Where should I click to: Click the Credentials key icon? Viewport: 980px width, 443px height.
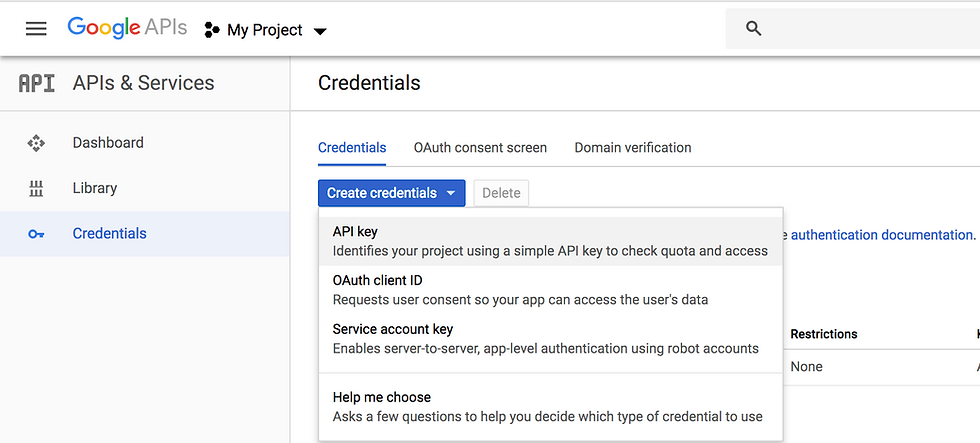(x=36, y=234)
